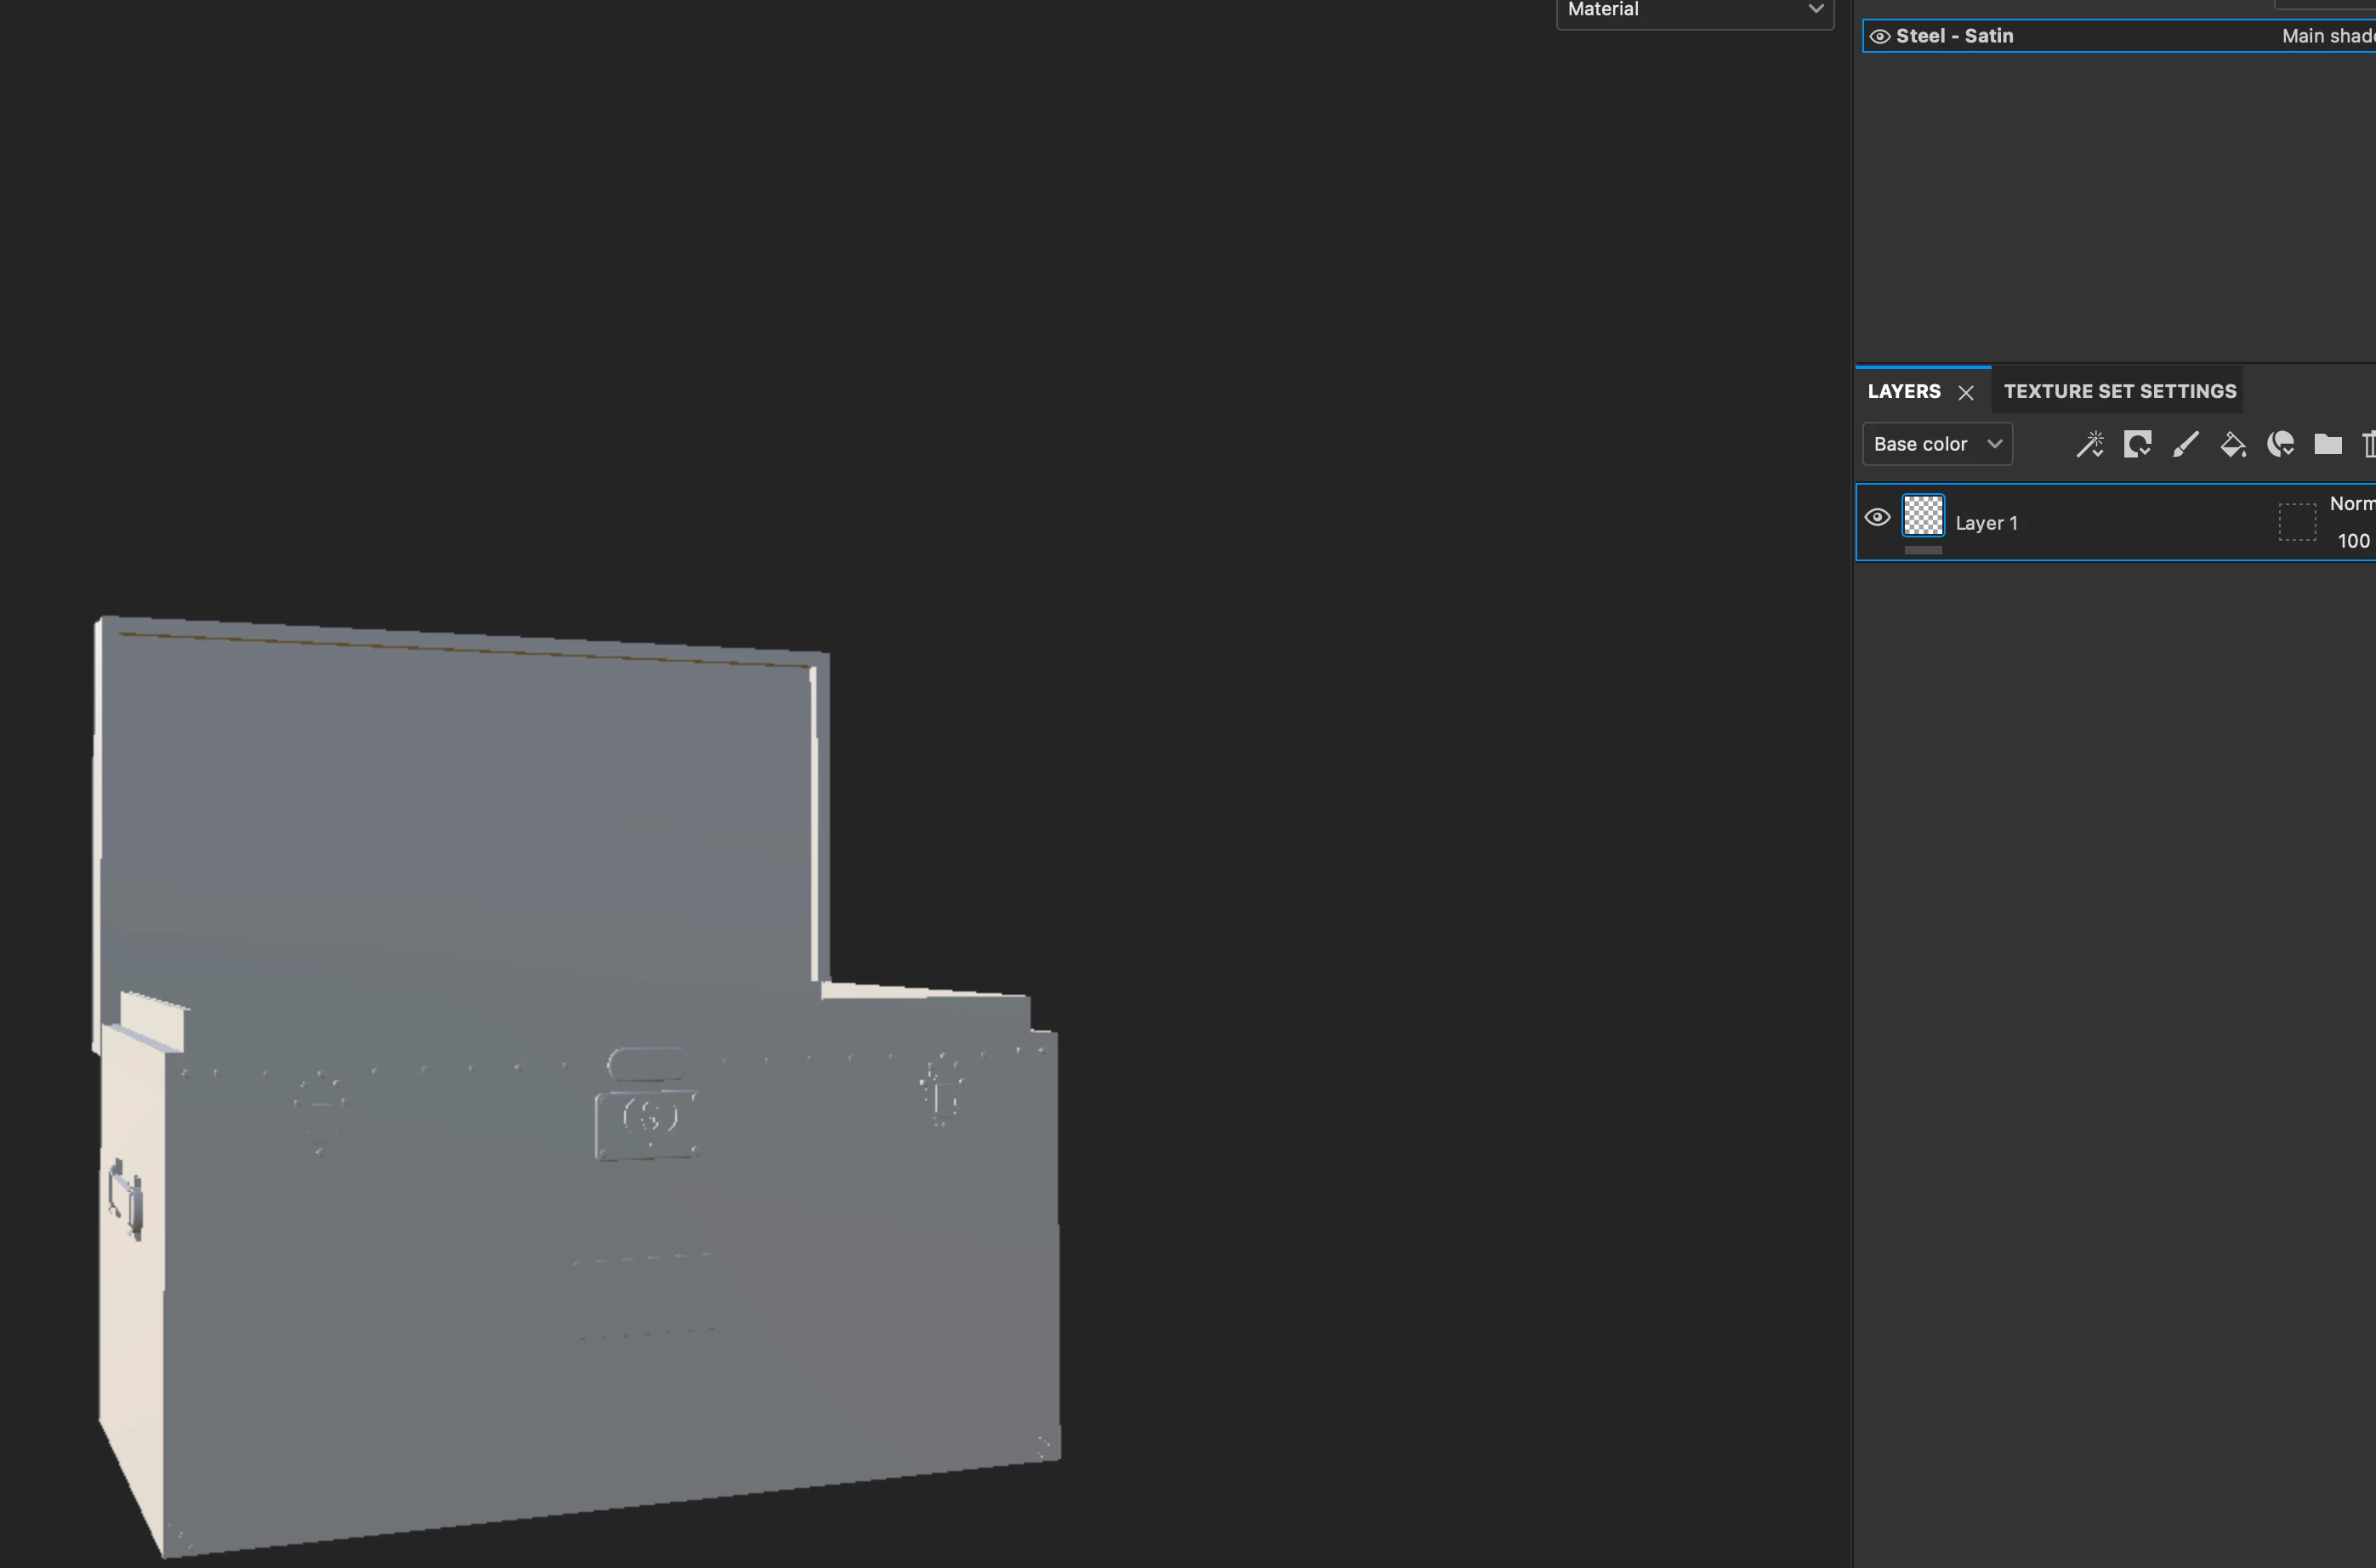Add a paint layer with brush icon
Image resolution: width=2376 pixels, height=1568 pixels.
click(x=2185, y=444)
